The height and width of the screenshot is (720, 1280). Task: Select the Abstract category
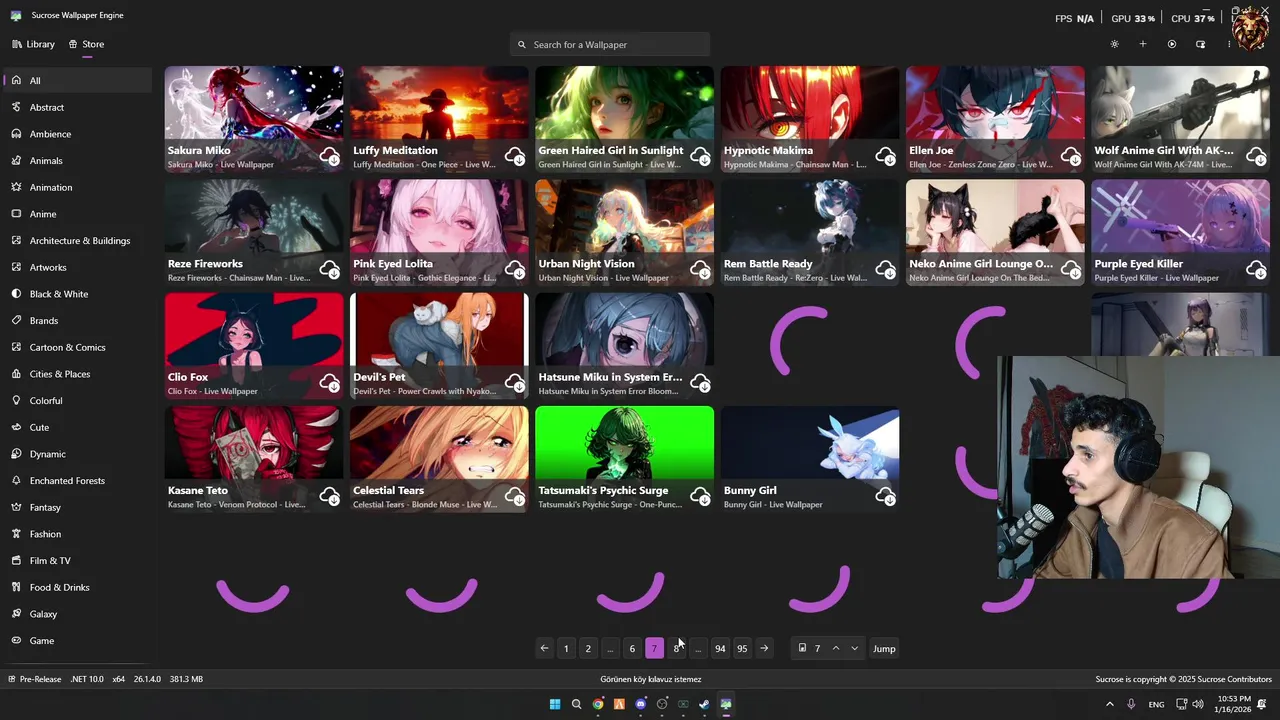(x=78, y=107)
